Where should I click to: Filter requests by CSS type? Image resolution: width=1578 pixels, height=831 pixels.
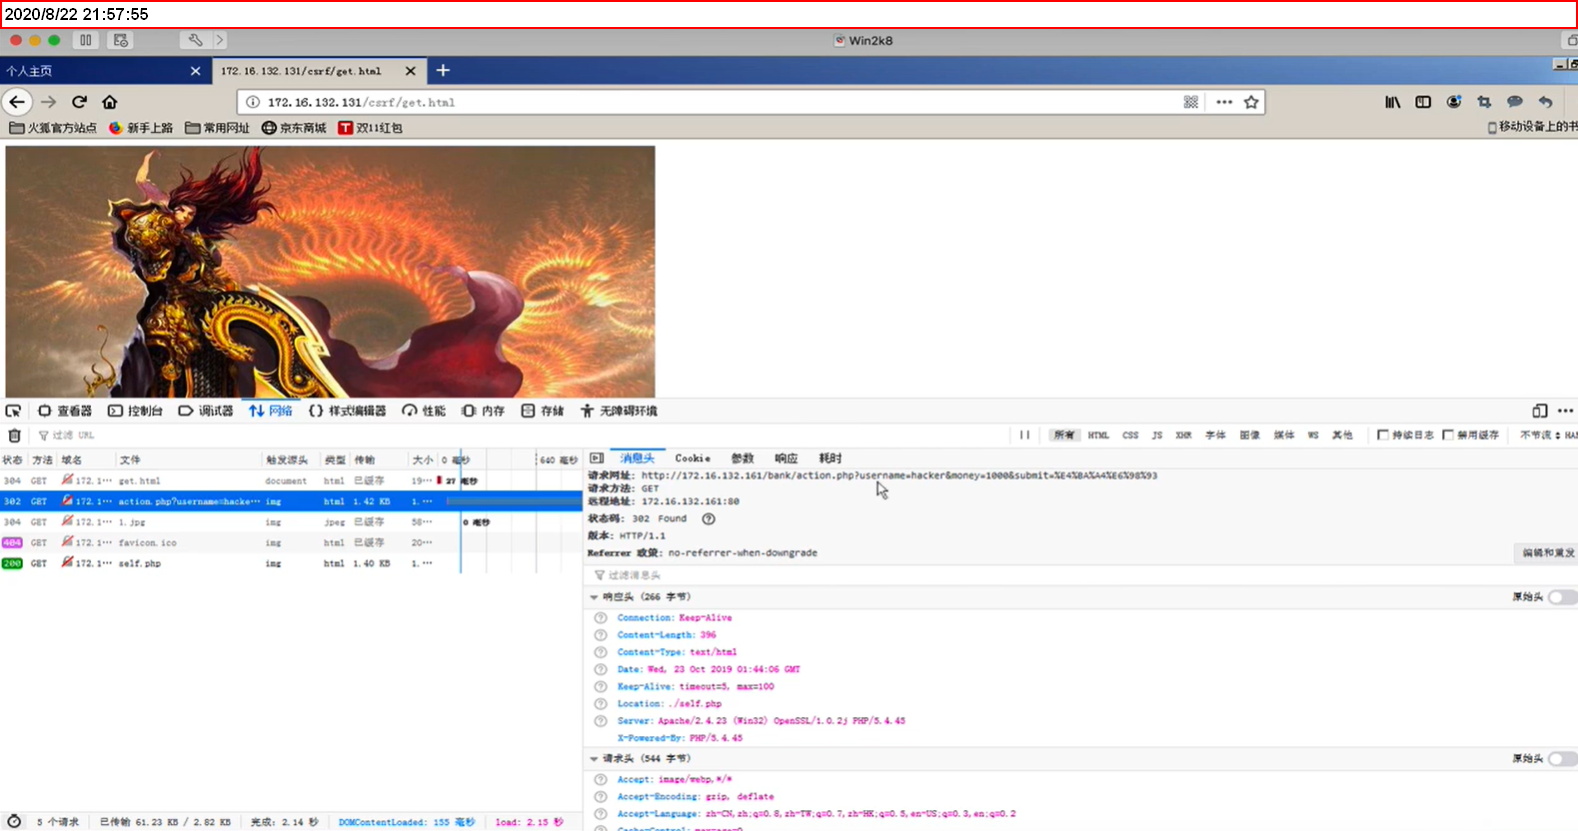1130,435
